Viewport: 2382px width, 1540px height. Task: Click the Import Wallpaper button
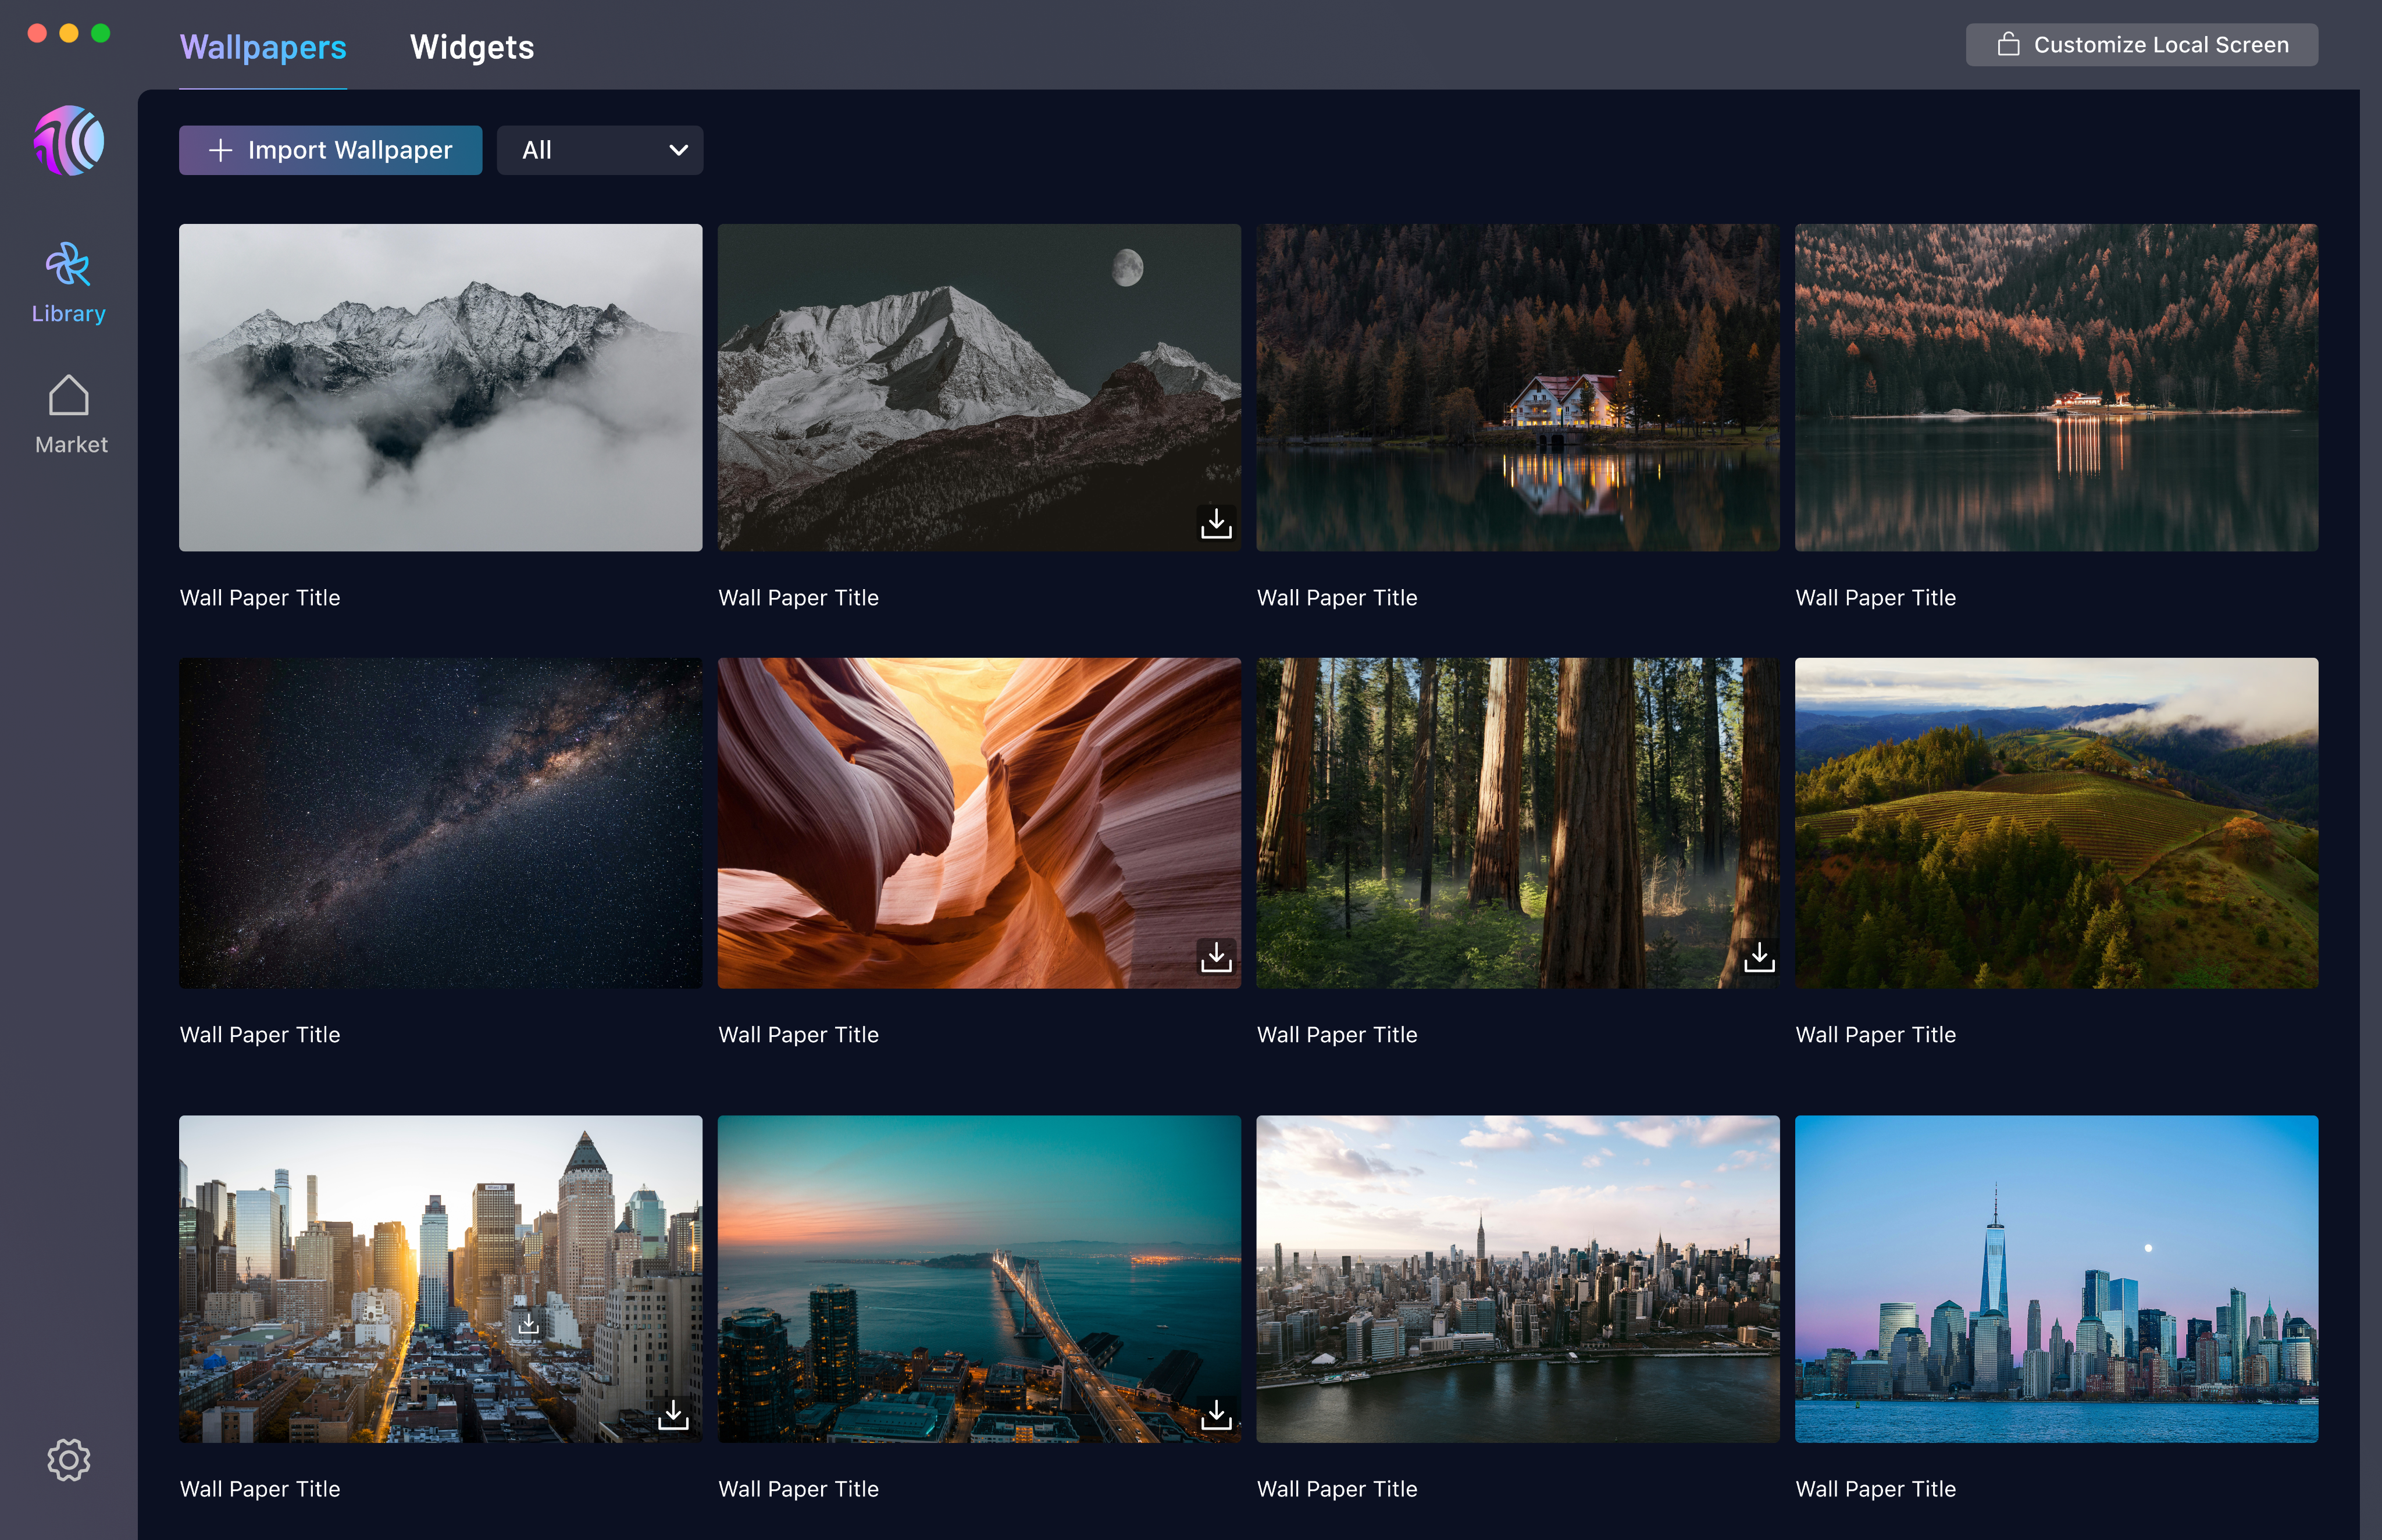[x=330, y=150]
